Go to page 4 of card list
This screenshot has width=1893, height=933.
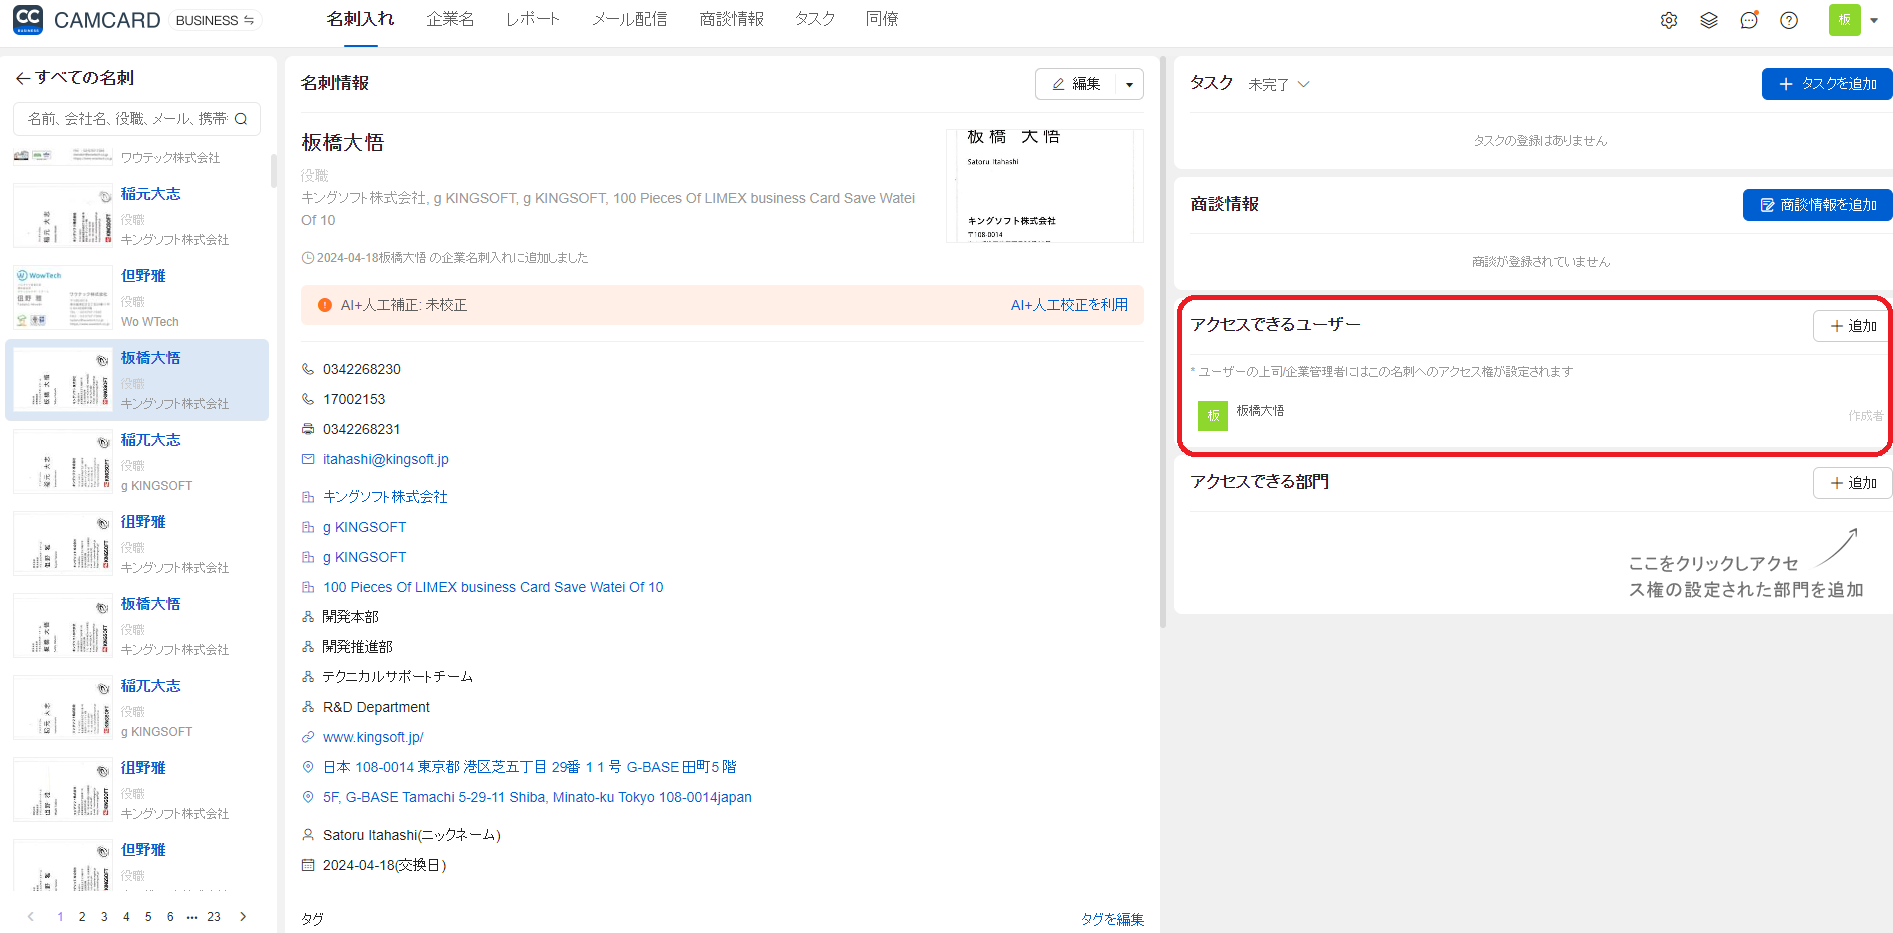click(x=126, y=917)
